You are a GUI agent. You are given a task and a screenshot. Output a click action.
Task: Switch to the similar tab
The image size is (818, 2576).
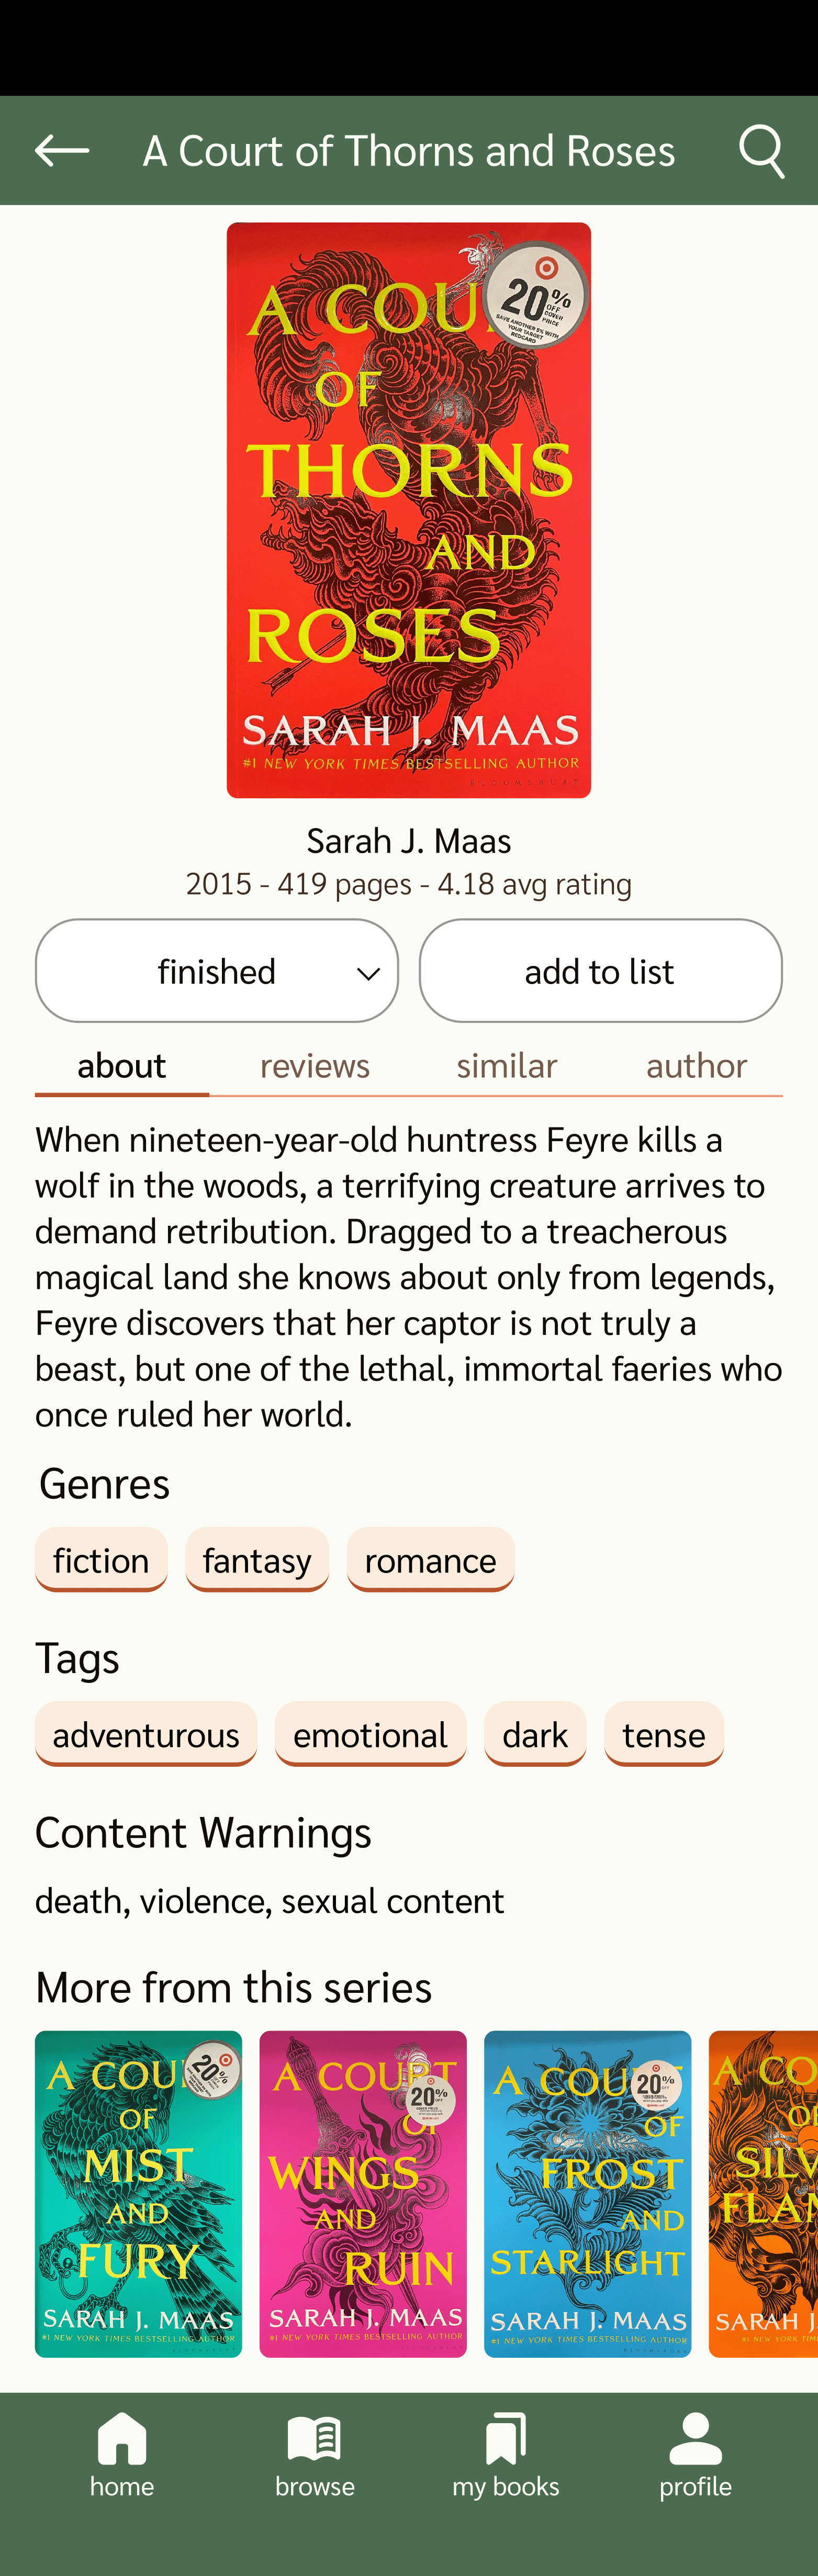(x=506, y=1066)
